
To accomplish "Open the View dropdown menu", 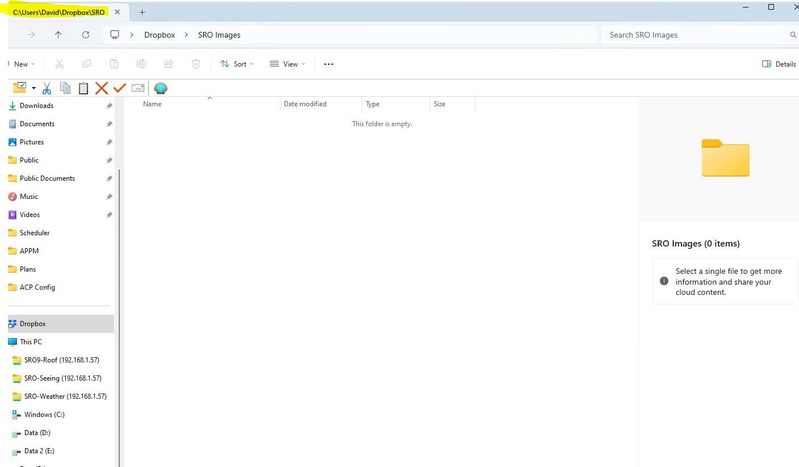I will click(288, 64).
